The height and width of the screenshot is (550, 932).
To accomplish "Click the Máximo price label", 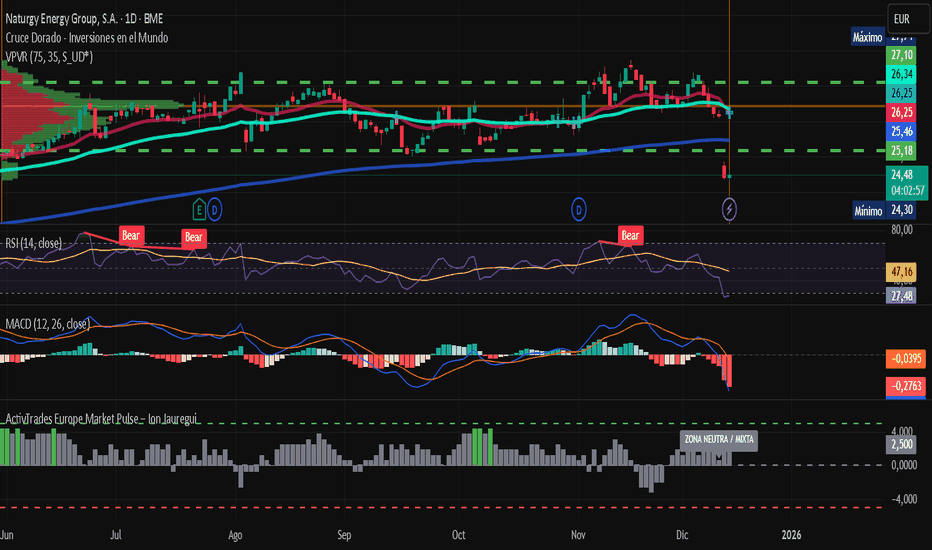I will click(867, 37).
